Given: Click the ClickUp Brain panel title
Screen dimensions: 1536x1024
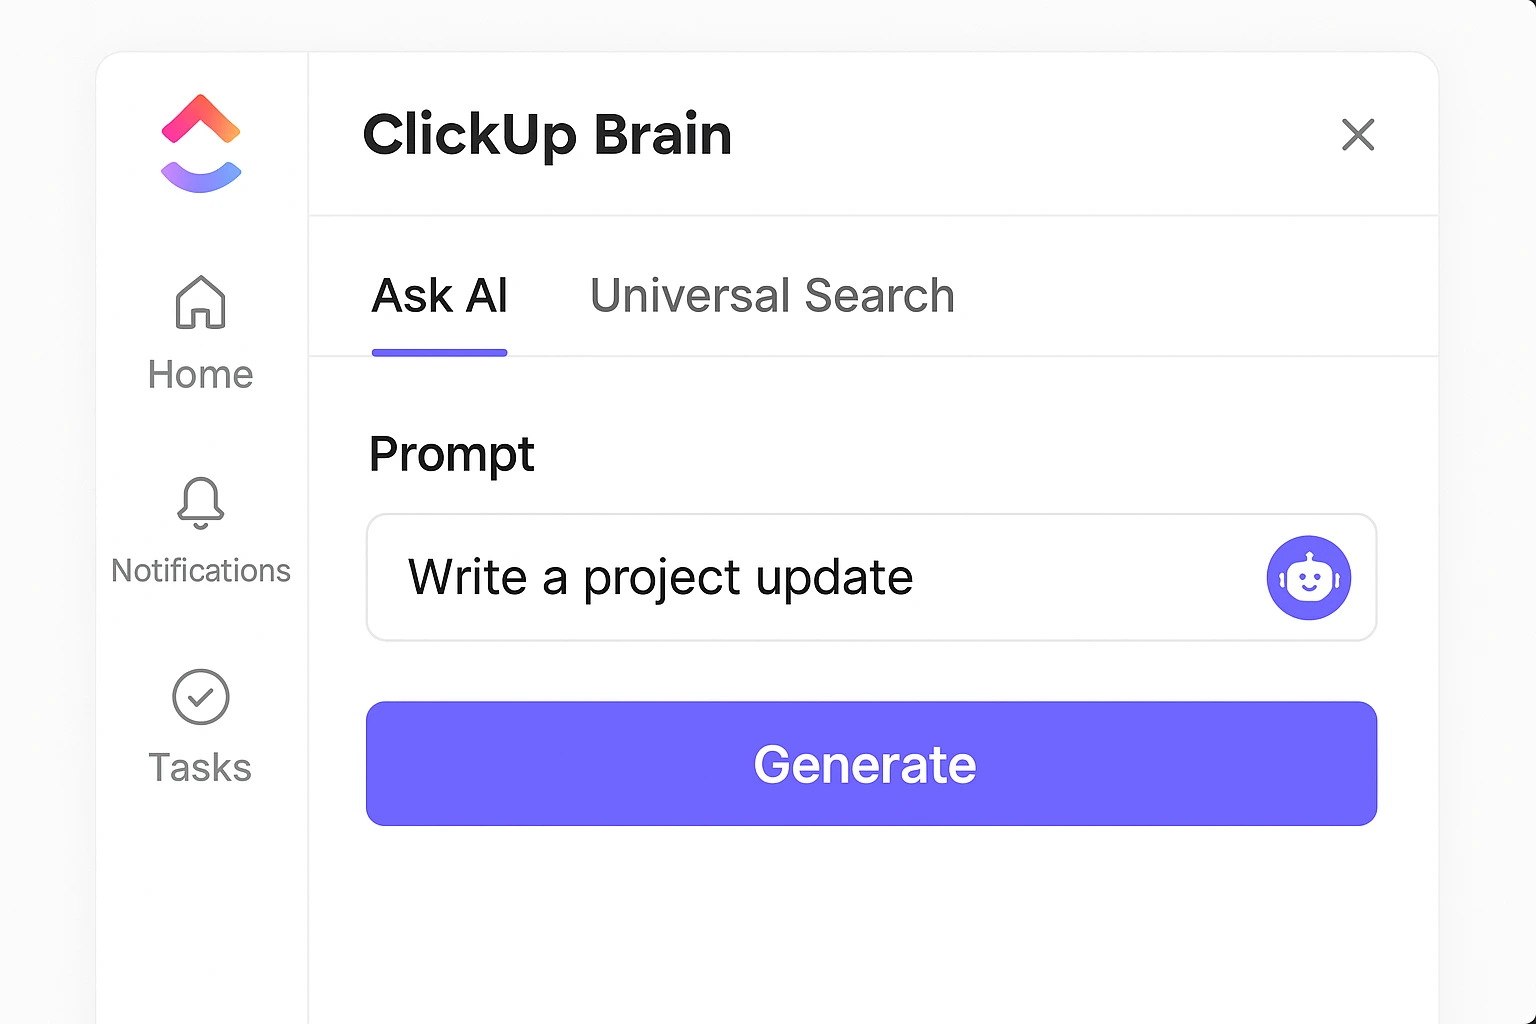Looking at the screenshot, I should pyautogui.click(x=547, y=135).
